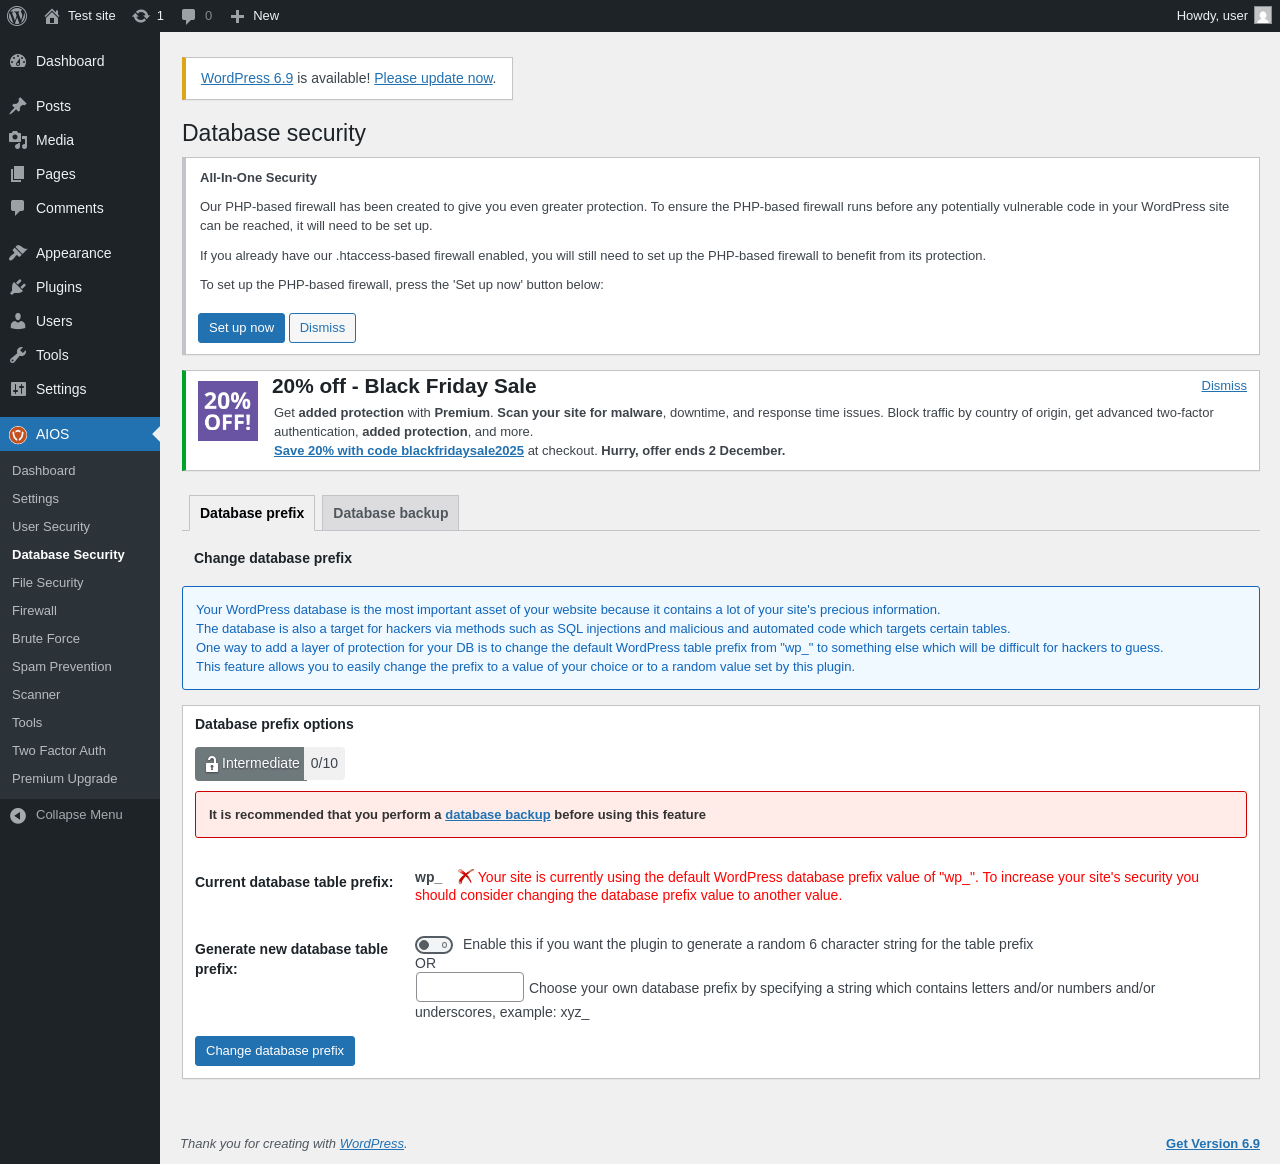The height and width of the screenshot is (1164, 1280).
Task: Open Firewall submenu item
Action: click(x=35, y=611)
